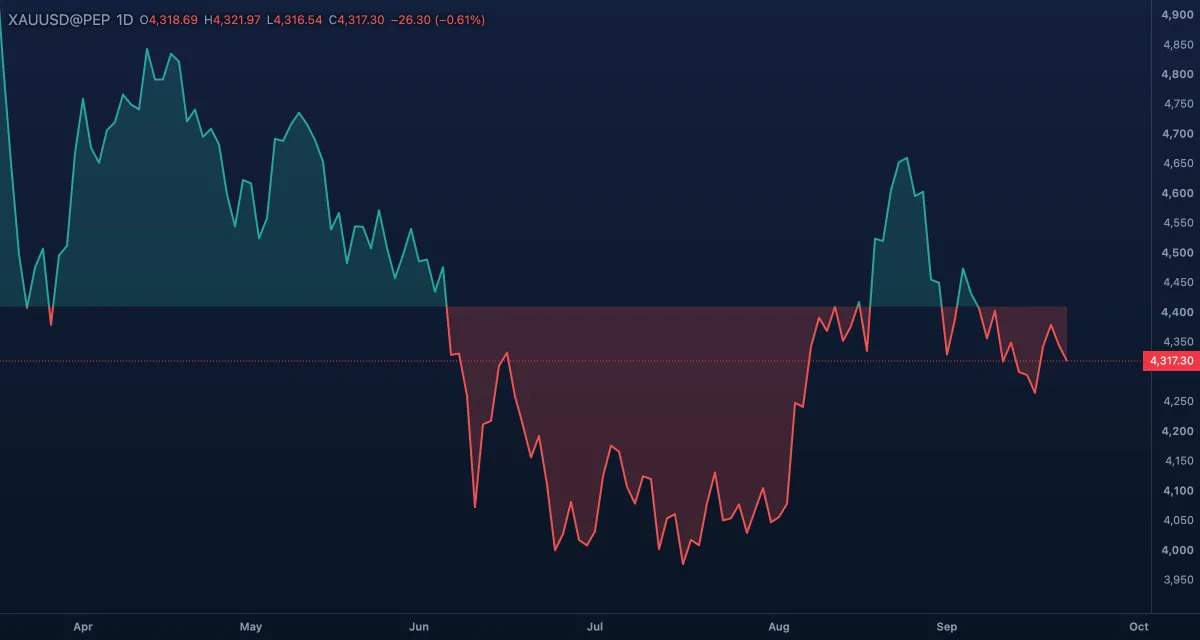Click the 4,500 price axis label
Viewport: 1200px width, 640px height.
1177,253
